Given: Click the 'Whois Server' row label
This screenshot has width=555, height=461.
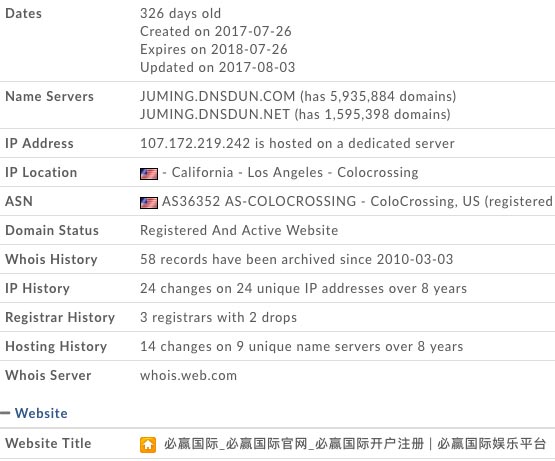Looking at the screenshot, I should (48, 375).
